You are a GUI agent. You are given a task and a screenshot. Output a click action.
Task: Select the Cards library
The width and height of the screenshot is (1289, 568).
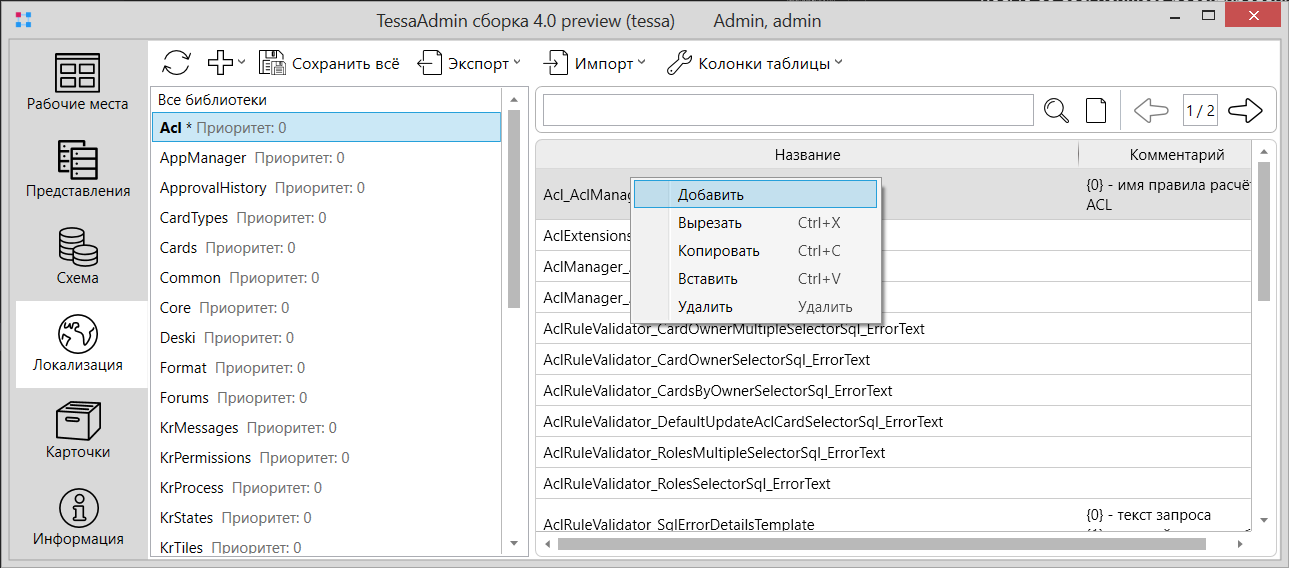(x=326, y=248)
